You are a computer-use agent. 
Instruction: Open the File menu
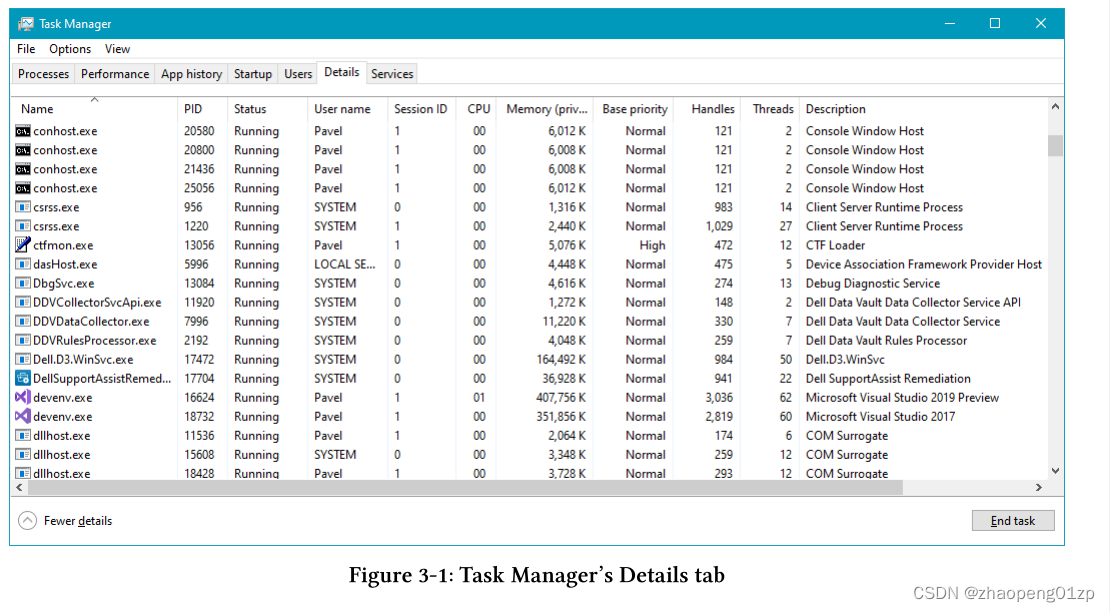(26, 49)
